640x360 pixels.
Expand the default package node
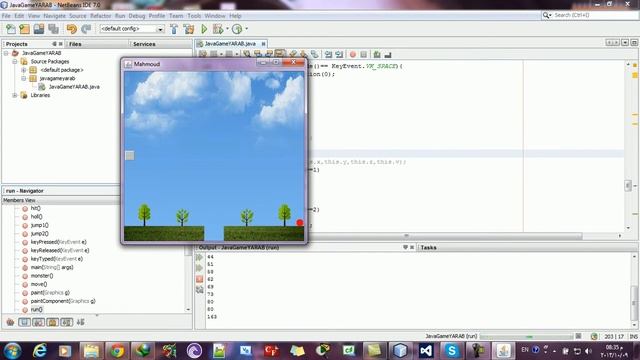[24, 70]
